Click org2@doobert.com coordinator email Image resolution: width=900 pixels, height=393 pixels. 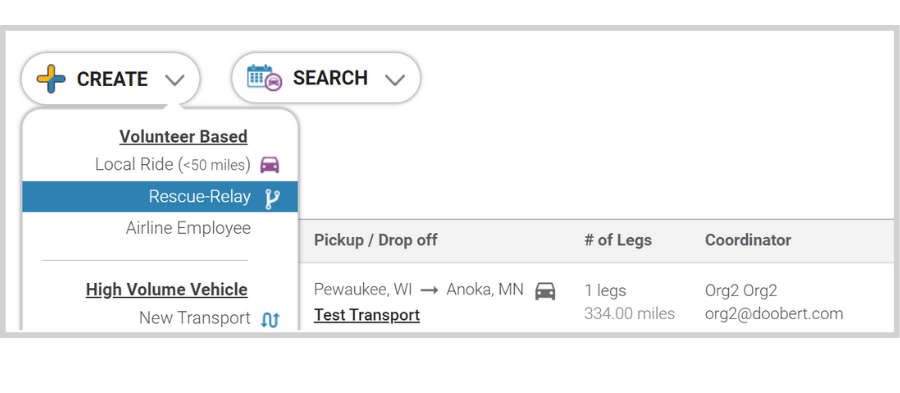[x=774, y=314]
